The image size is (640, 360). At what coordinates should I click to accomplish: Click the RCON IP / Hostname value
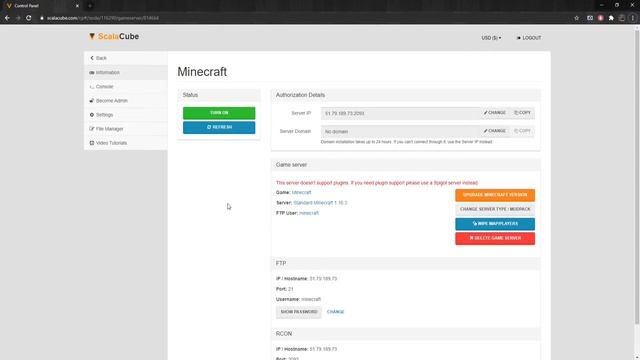pyautogui.click(x=323, y=349)
